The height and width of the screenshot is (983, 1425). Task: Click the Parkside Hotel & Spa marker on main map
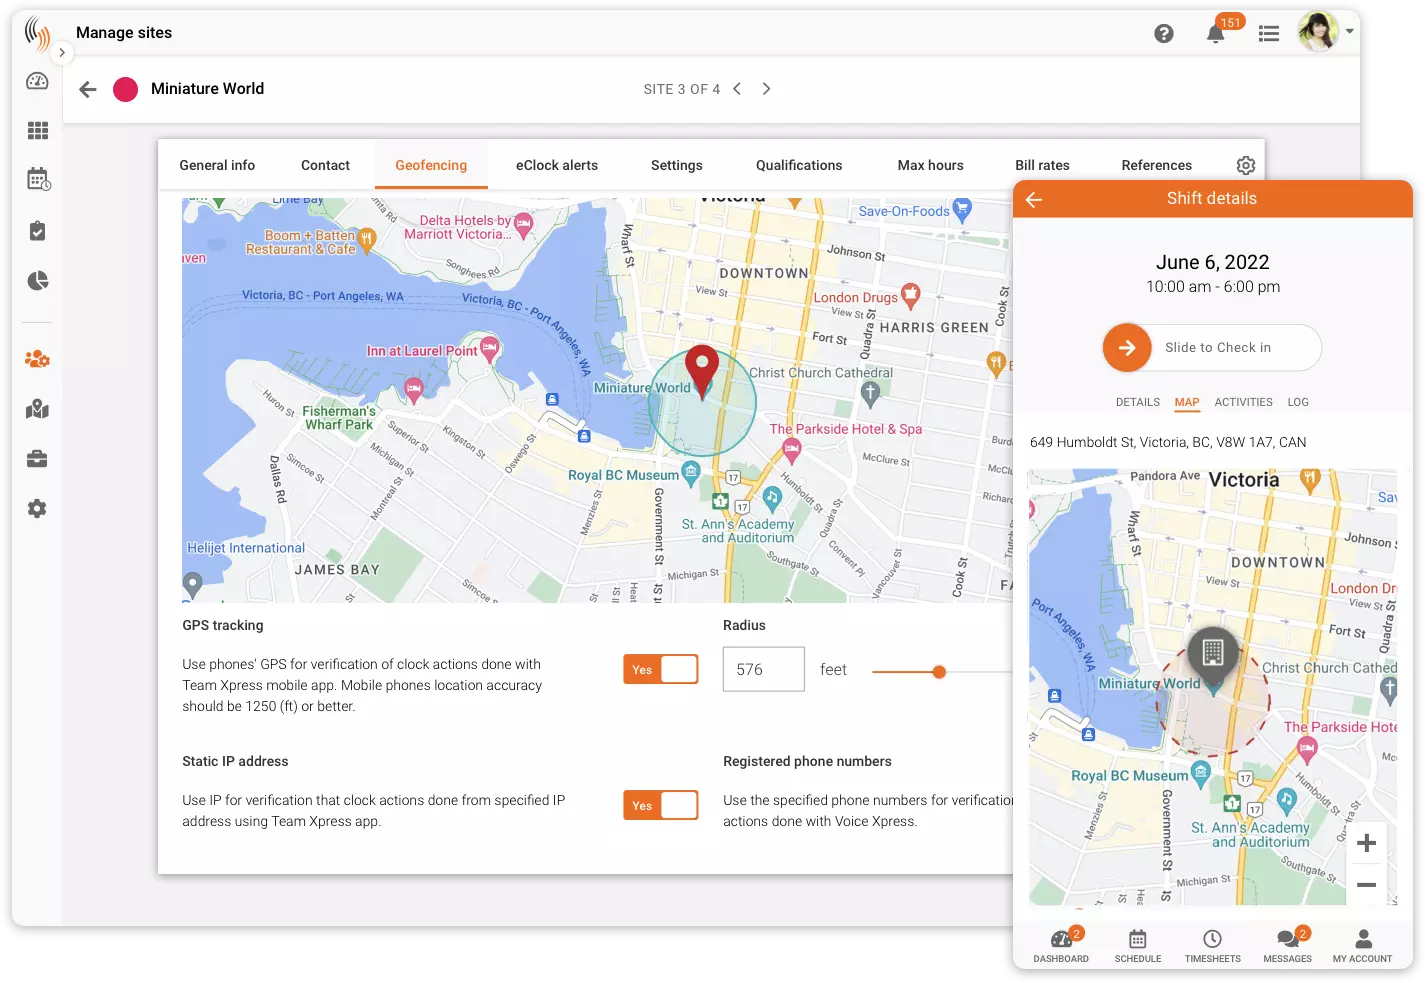(791, 450)
